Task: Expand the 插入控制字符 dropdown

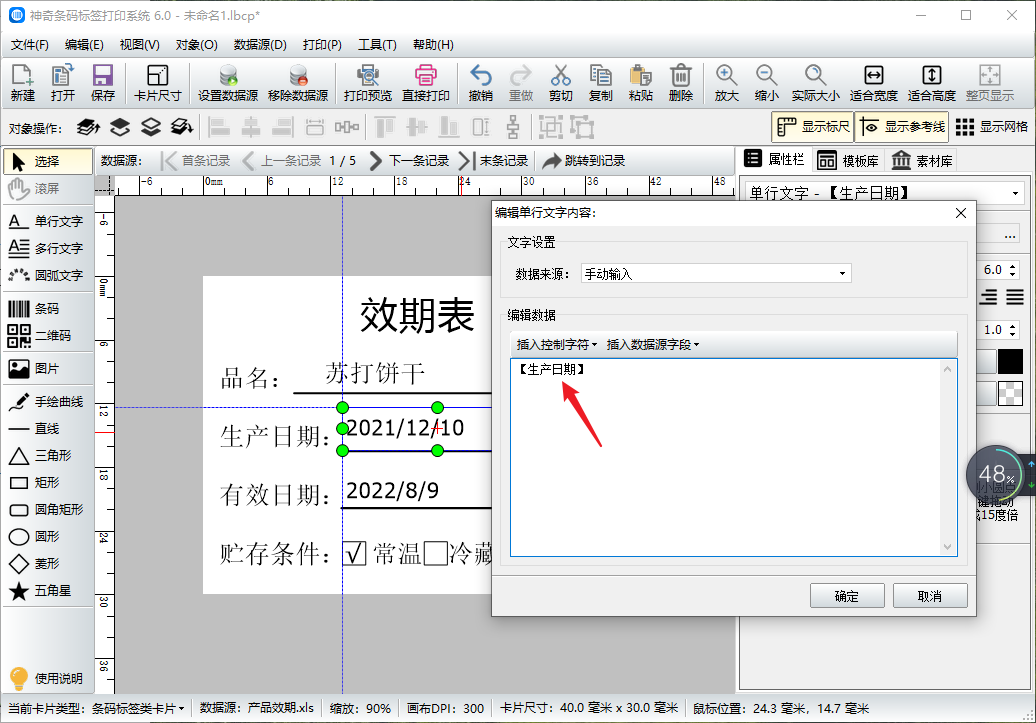Action: click(x=556, y=344)
